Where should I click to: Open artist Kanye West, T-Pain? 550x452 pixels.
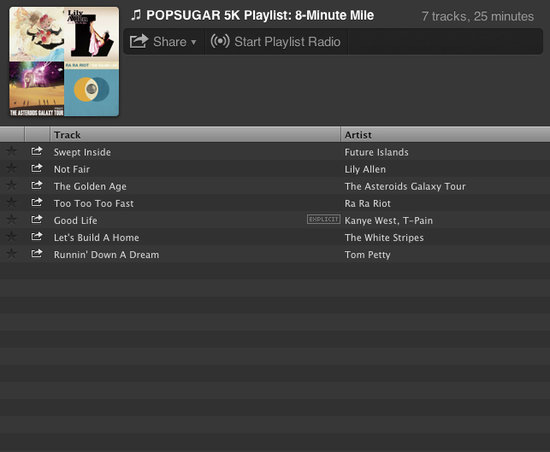click(x=389, y=221)
